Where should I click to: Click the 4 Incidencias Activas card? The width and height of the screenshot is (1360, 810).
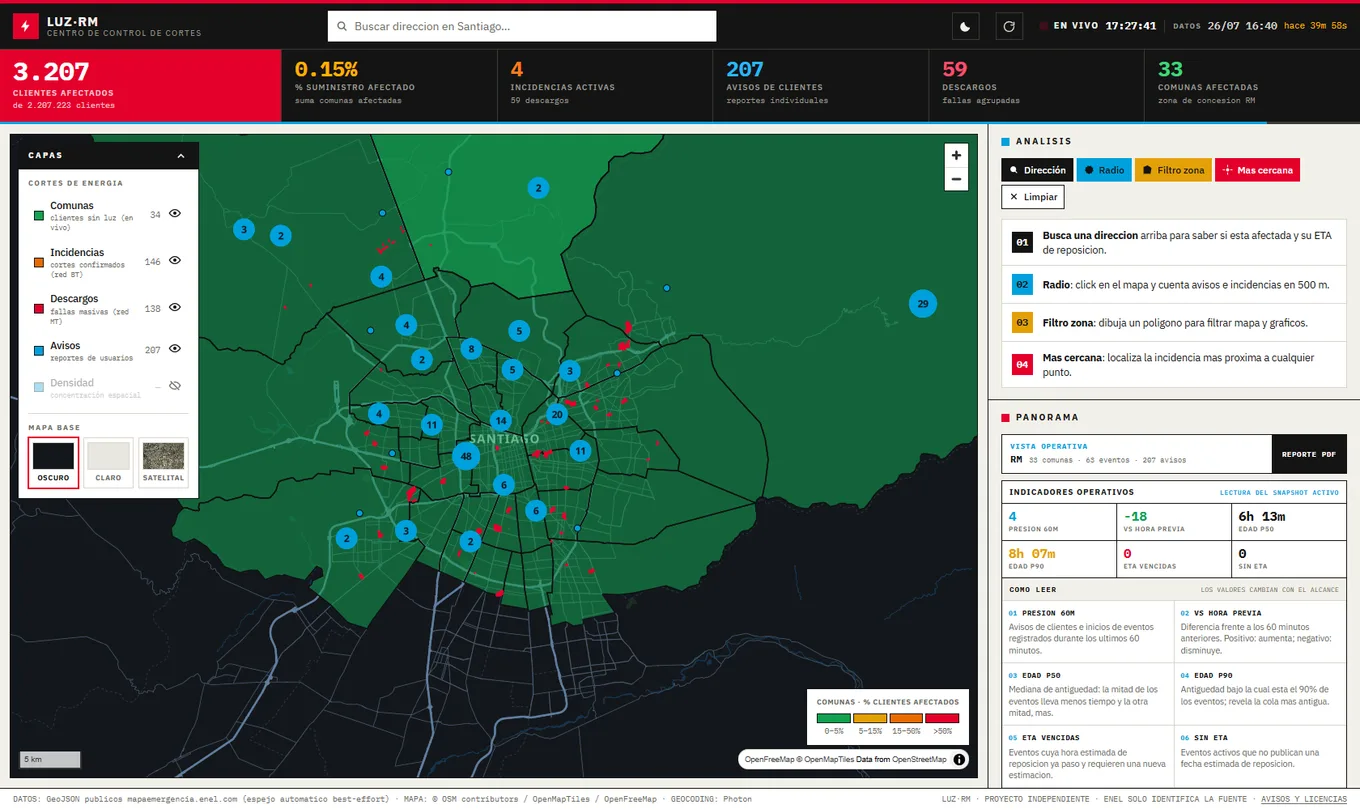(x=605, y=86)
